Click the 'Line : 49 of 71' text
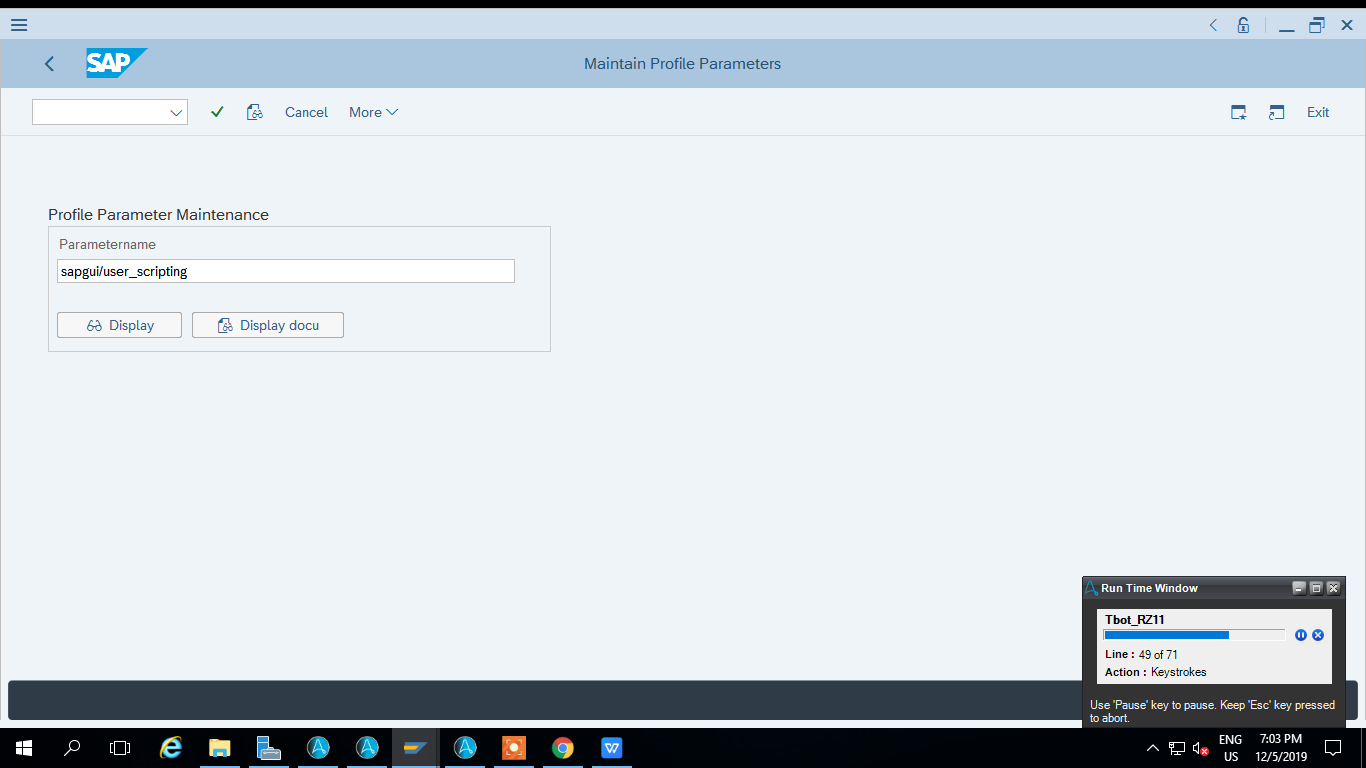Image resolution: width=1366 pixels, height=768 pixels. 1141,655
